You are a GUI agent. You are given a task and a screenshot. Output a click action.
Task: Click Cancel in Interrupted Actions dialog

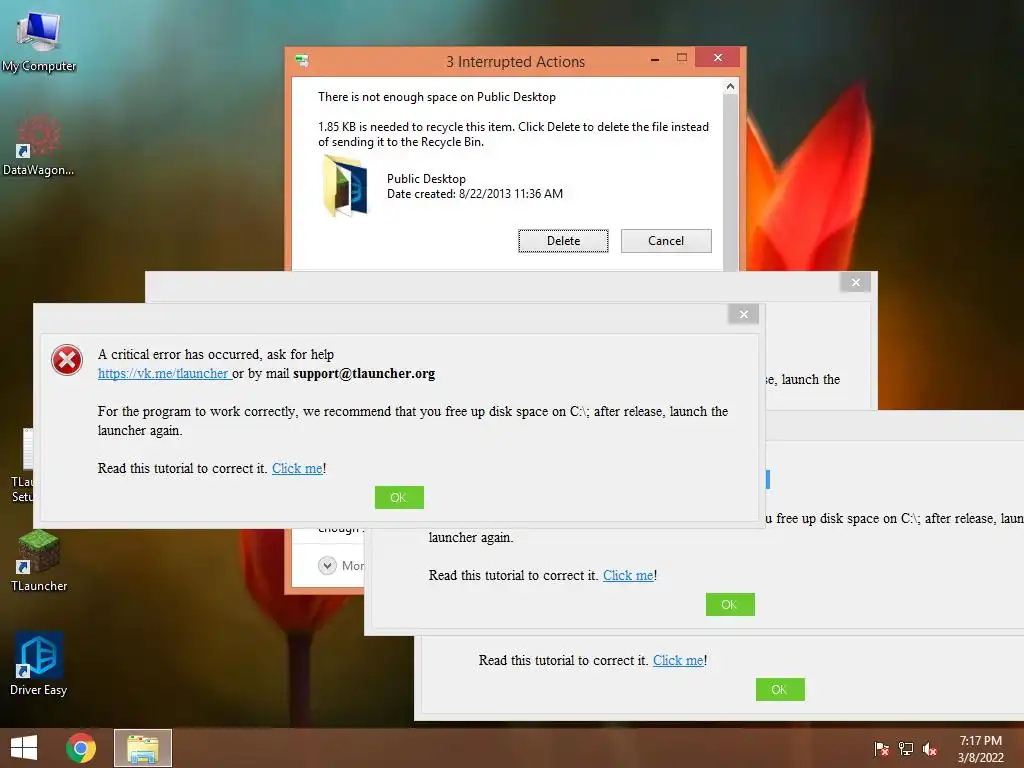tap(666, 241)
